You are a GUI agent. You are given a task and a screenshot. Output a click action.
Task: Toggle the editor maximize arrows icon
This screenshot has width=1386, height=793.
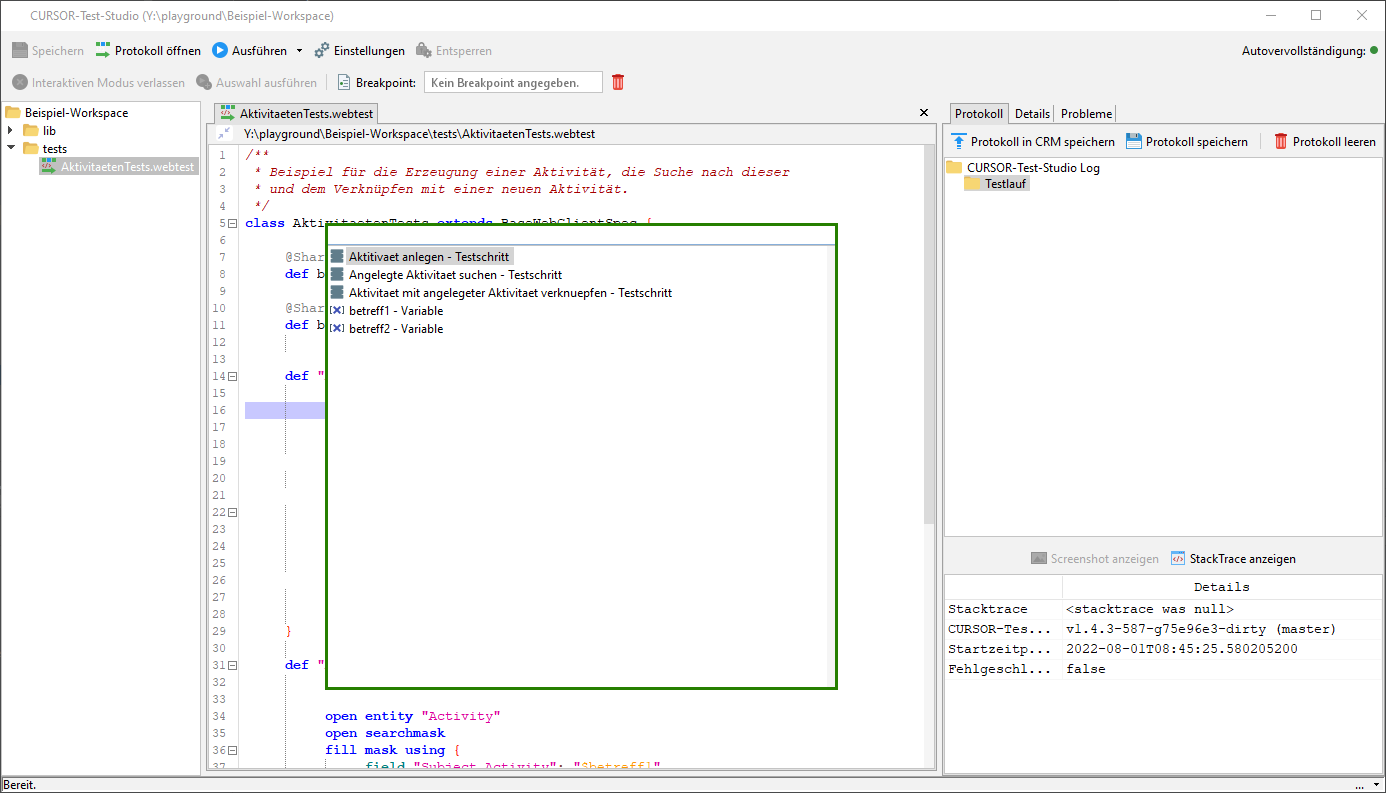click(x=224, y=133)
